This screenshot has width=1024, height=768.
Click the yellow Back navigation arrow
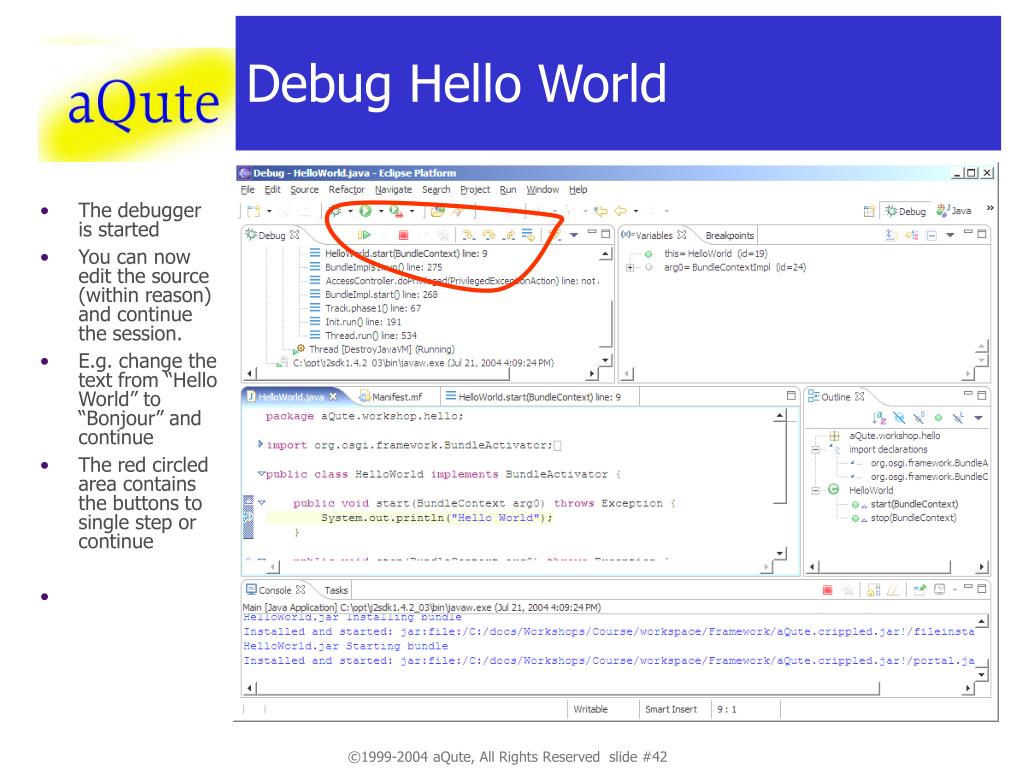point(620,211)
